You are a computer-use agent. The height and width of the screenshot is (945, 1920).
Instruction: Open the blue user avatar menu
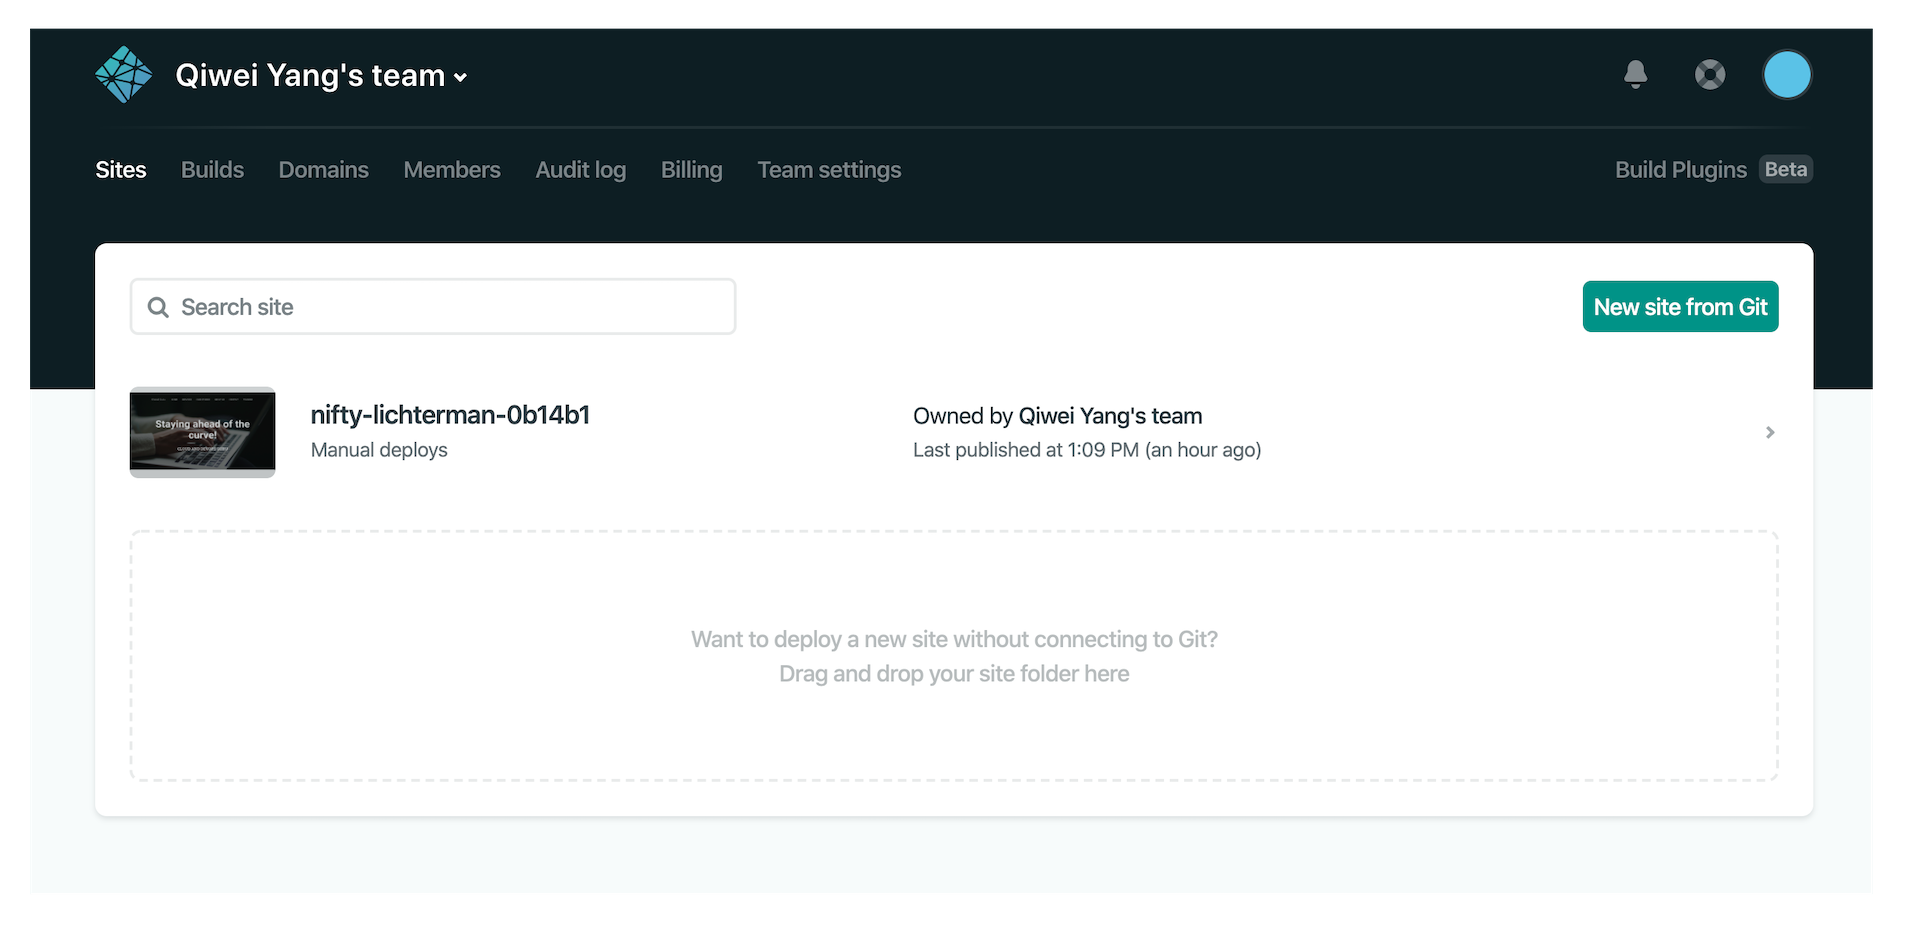coord(1787,75)
